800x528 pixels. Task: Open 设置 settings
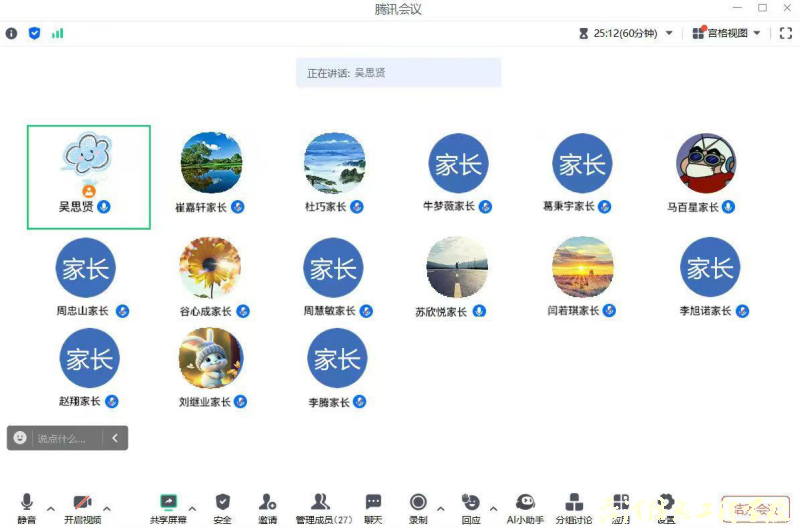666,508
